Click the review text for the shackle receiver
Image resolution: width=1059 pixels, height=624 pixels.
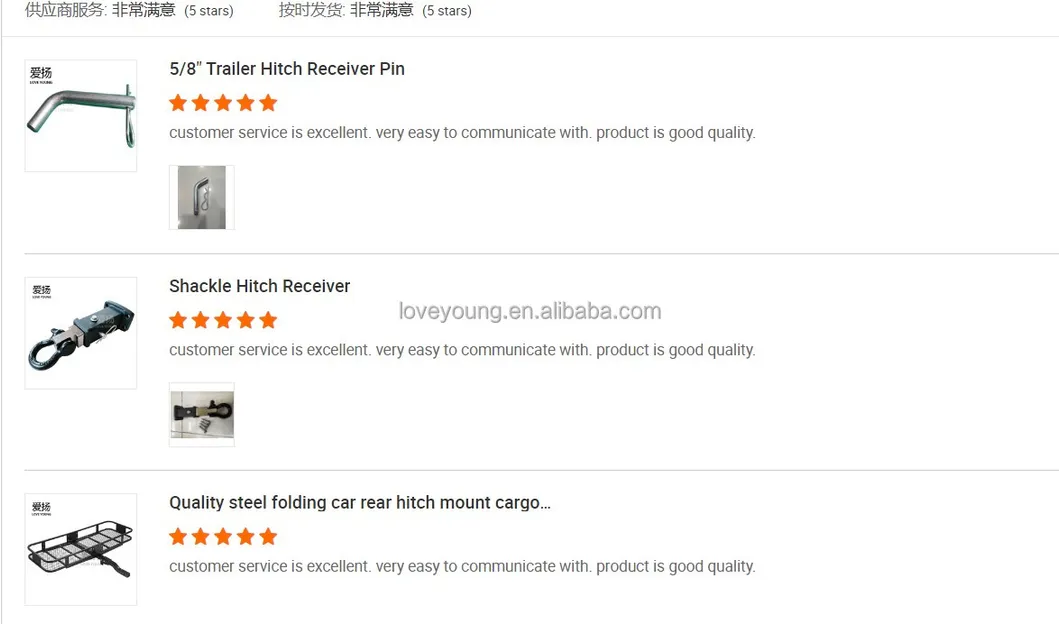point(462,350)
